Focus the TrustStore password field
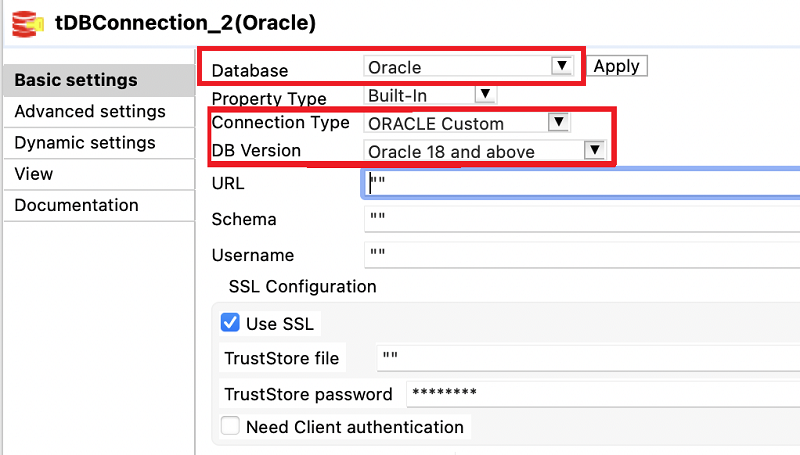Viewport: 800px width, 455px height. pos(600,393)
